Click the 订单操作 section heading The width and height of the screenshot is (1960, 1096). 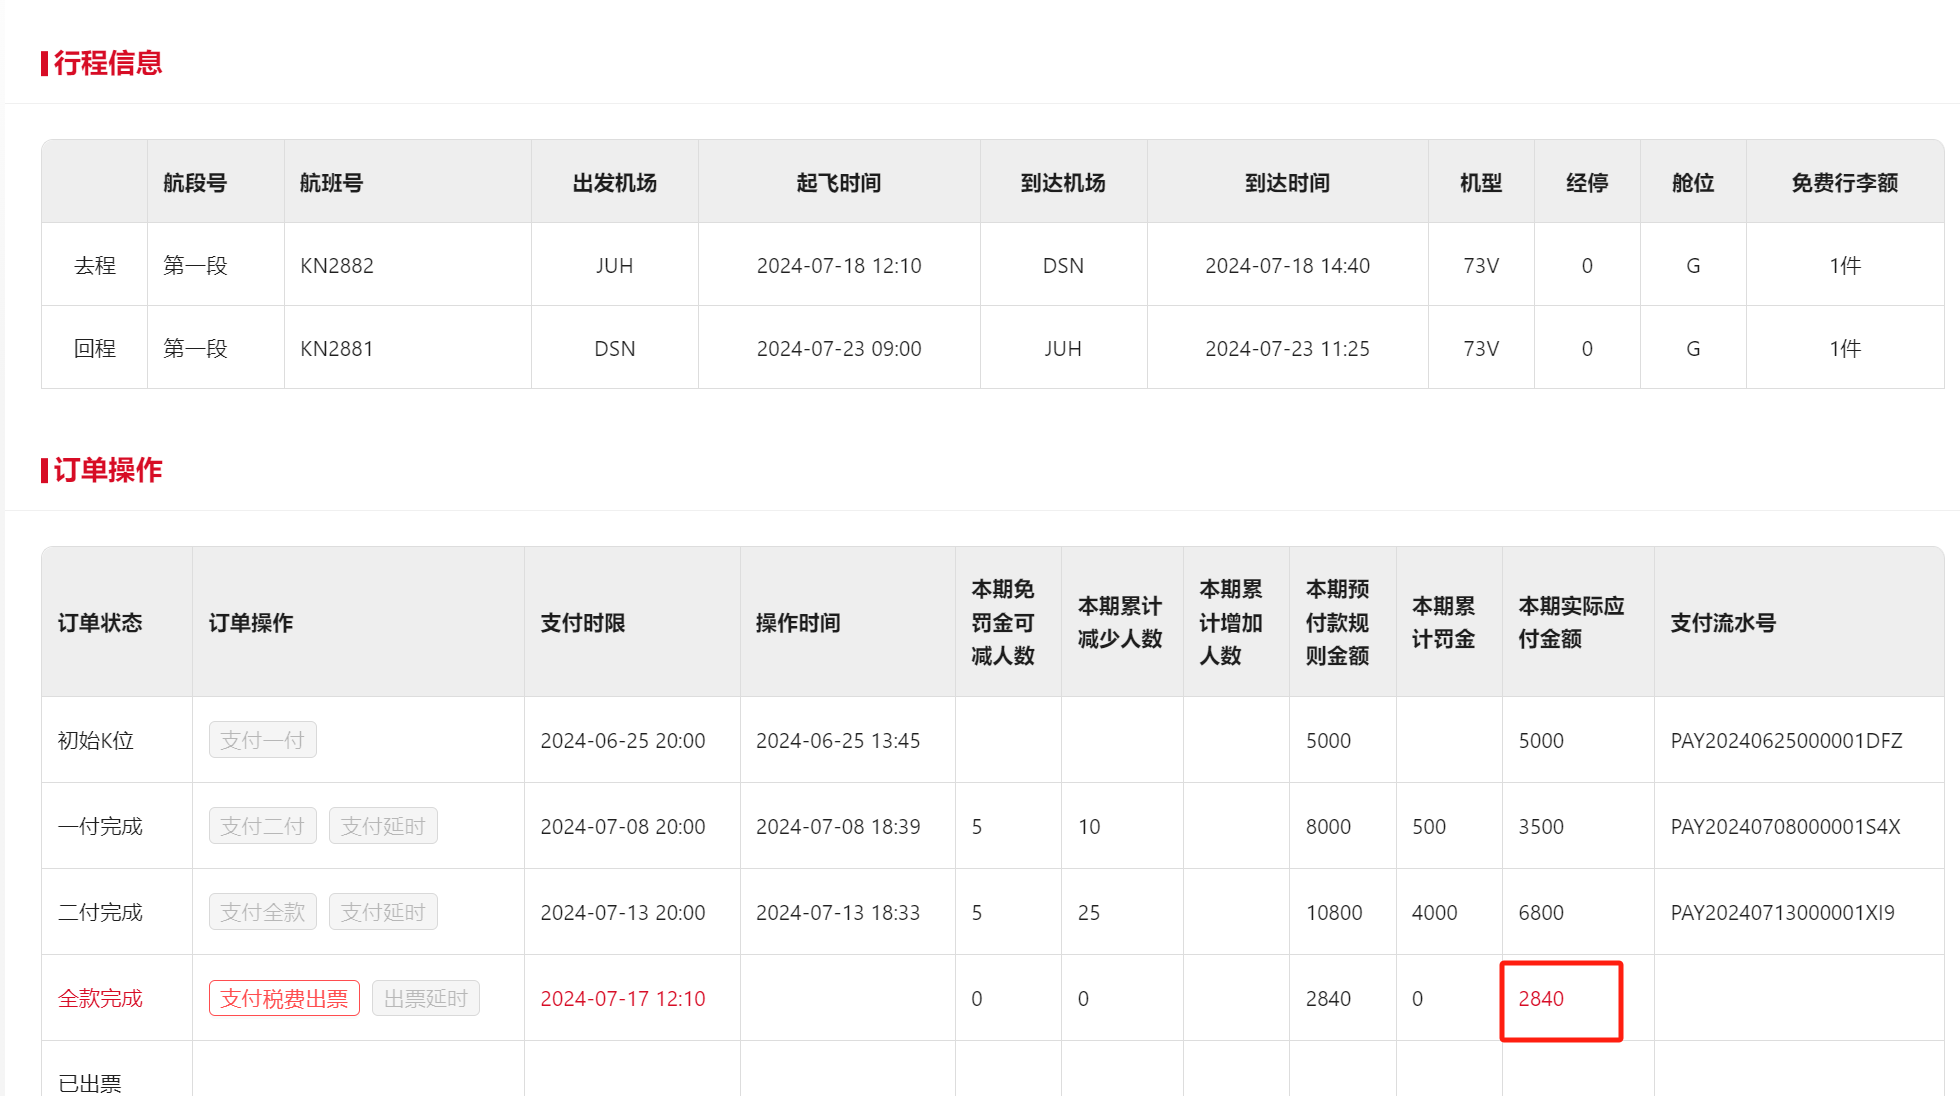point(107,470)
